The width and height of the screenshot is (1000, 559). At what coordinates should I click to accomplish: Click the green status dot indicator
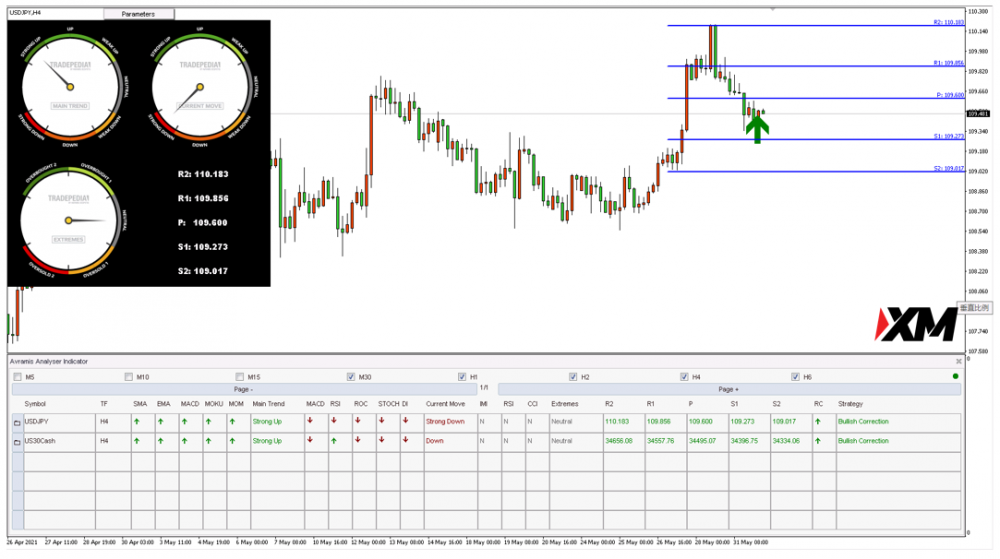tap(955, 376)
